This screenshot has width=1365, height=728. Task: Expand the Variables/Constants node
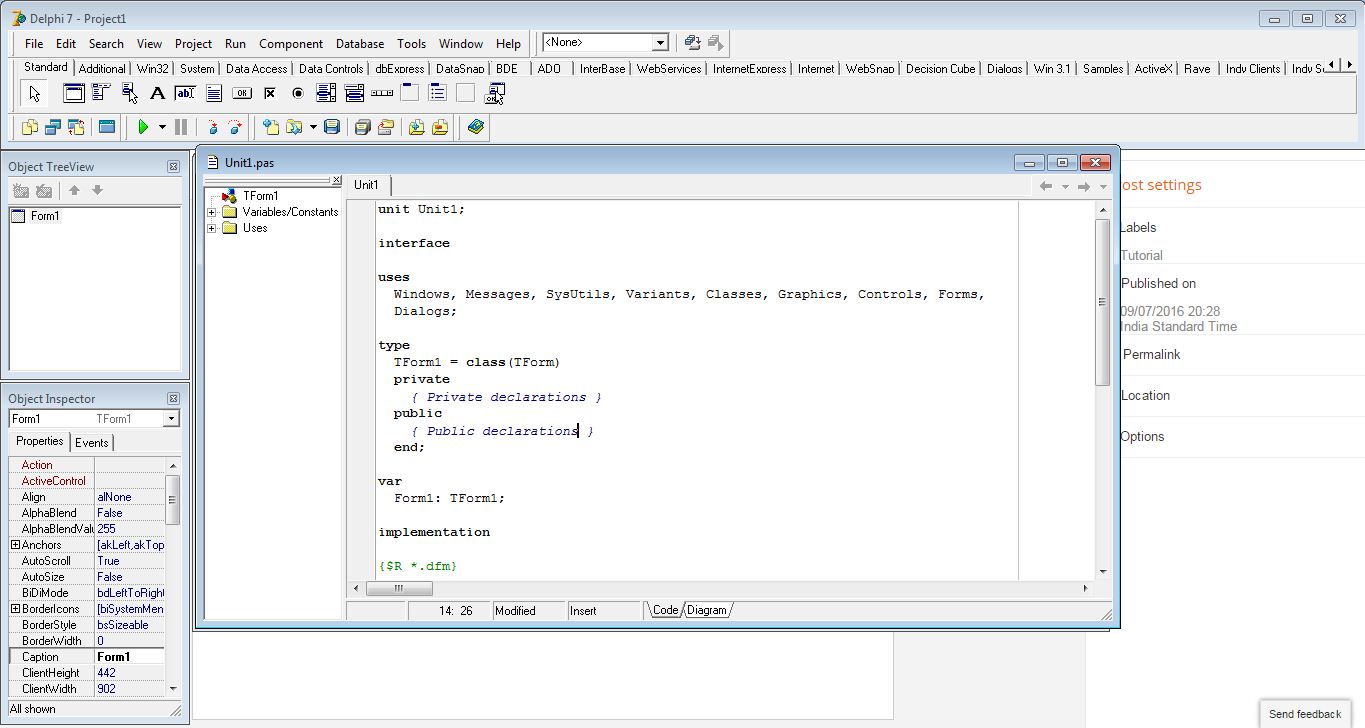(x=212, y=212)
